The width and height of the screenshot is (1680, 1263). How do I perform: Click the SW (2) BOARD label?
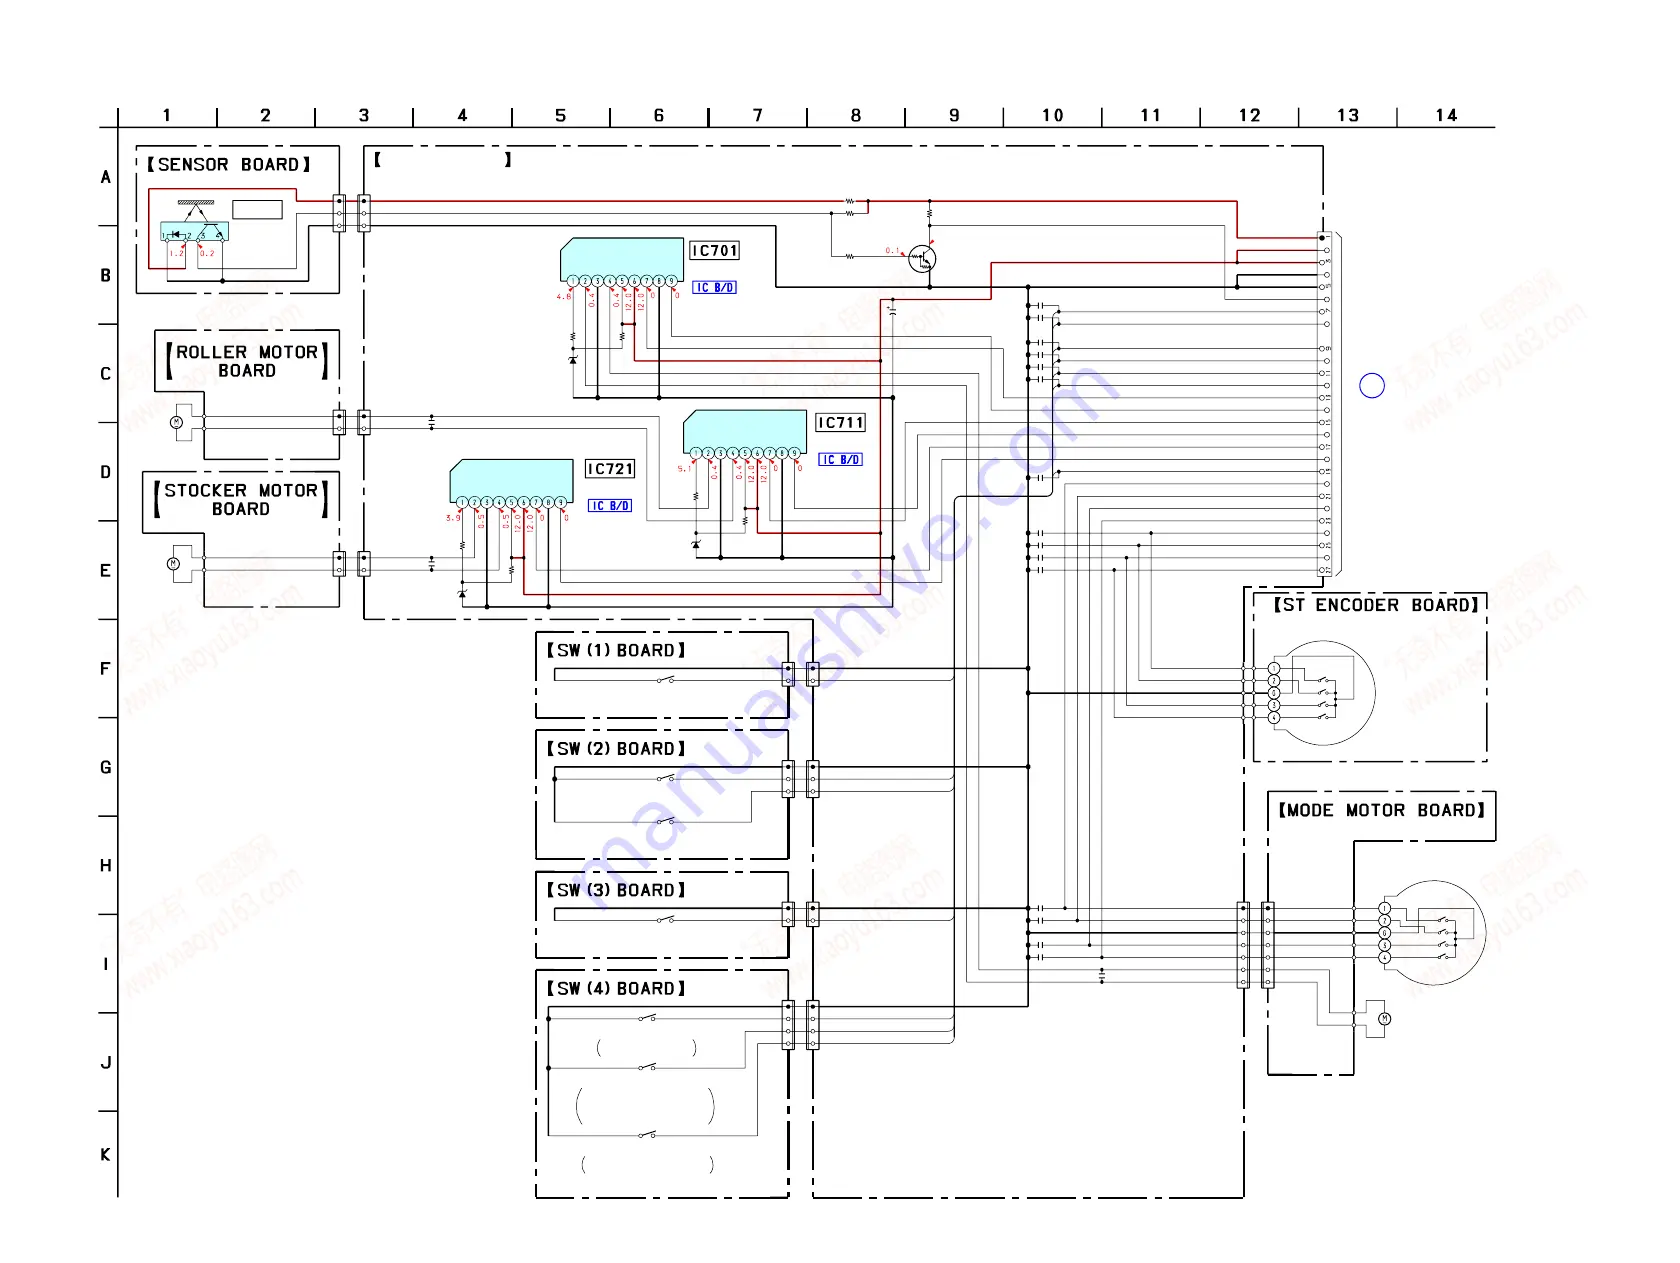pos(616,749)
